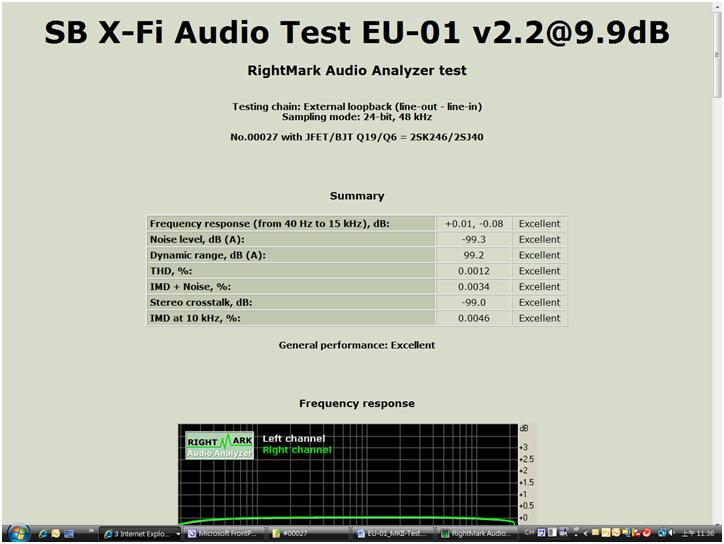Switch to the #00027 folder taskbar button
This screenshot has width=724, height=544.
pos(308,534)
